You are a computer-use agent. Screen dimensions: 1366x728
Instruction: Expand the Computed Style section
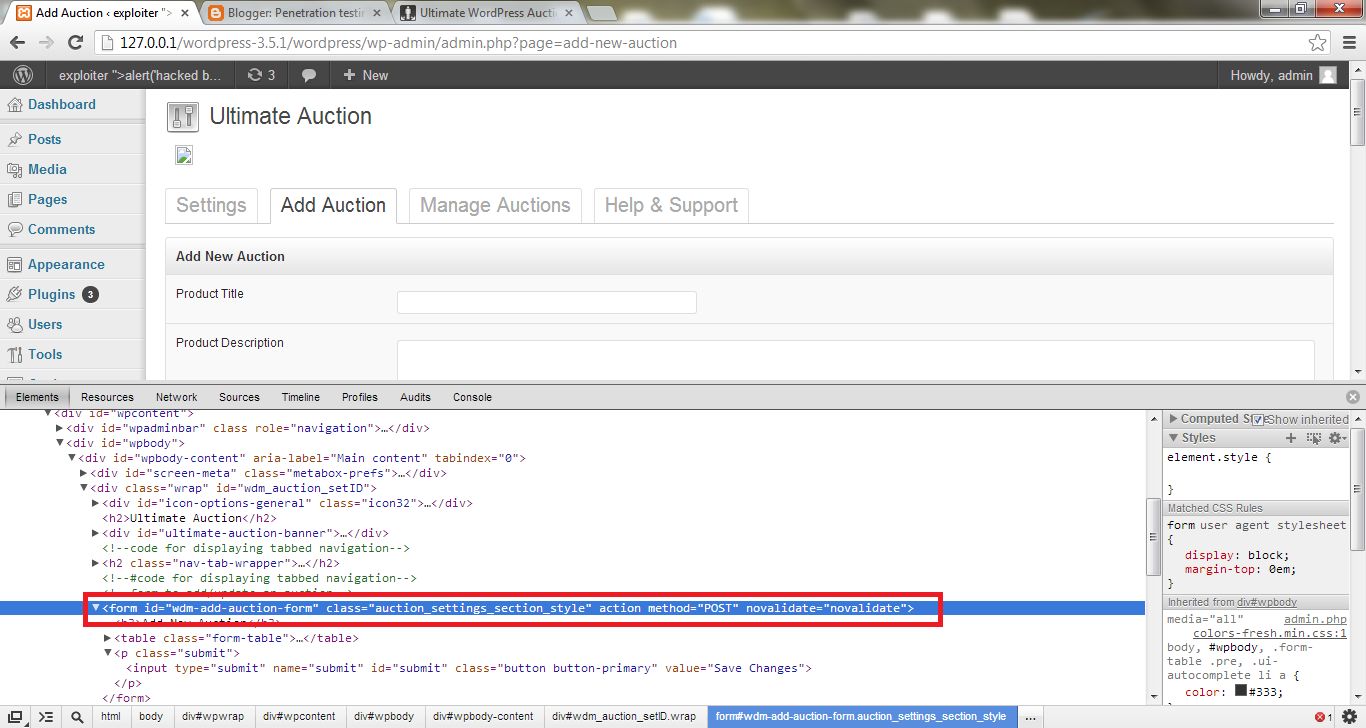(1174, 419)
